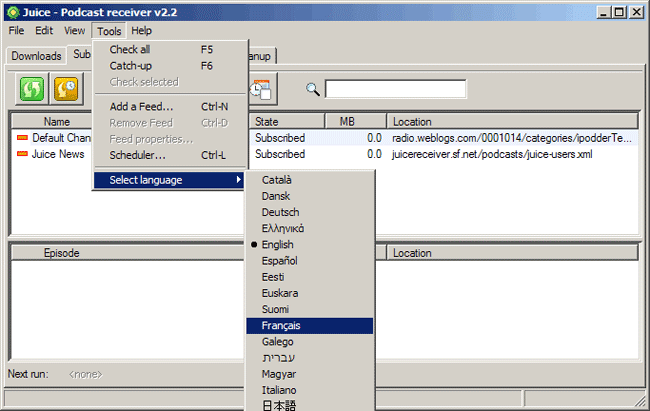650x411 pixels.
Task: Click the green Check for new podcasts icon
Action: click(x=32, y=89)
